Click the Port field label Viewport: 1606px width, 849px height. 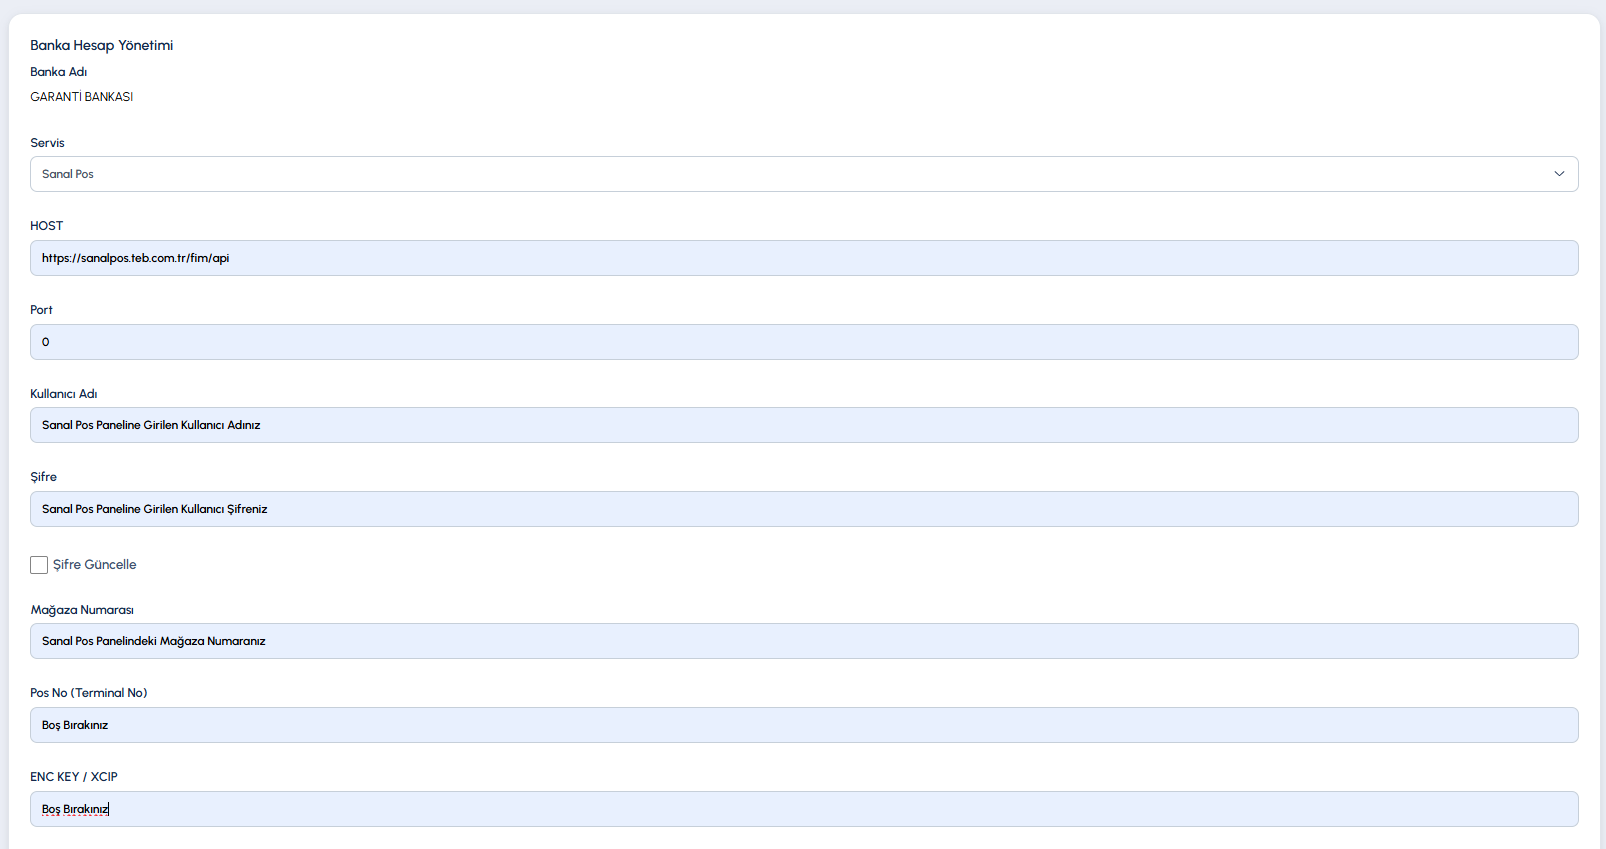[x=41, y=310]
